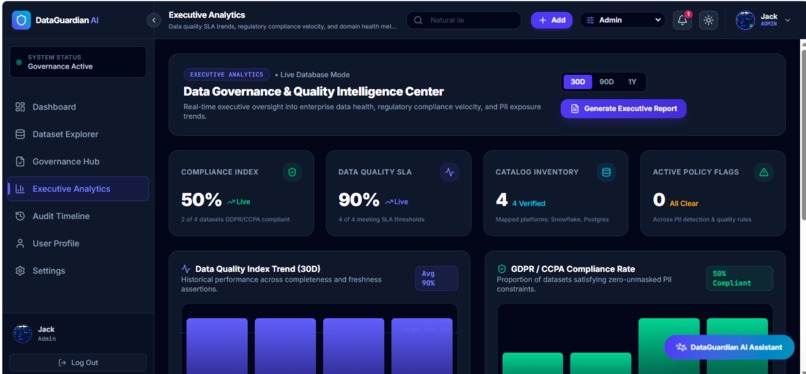Click the 90% data quality SLA value

click(359, 199)
